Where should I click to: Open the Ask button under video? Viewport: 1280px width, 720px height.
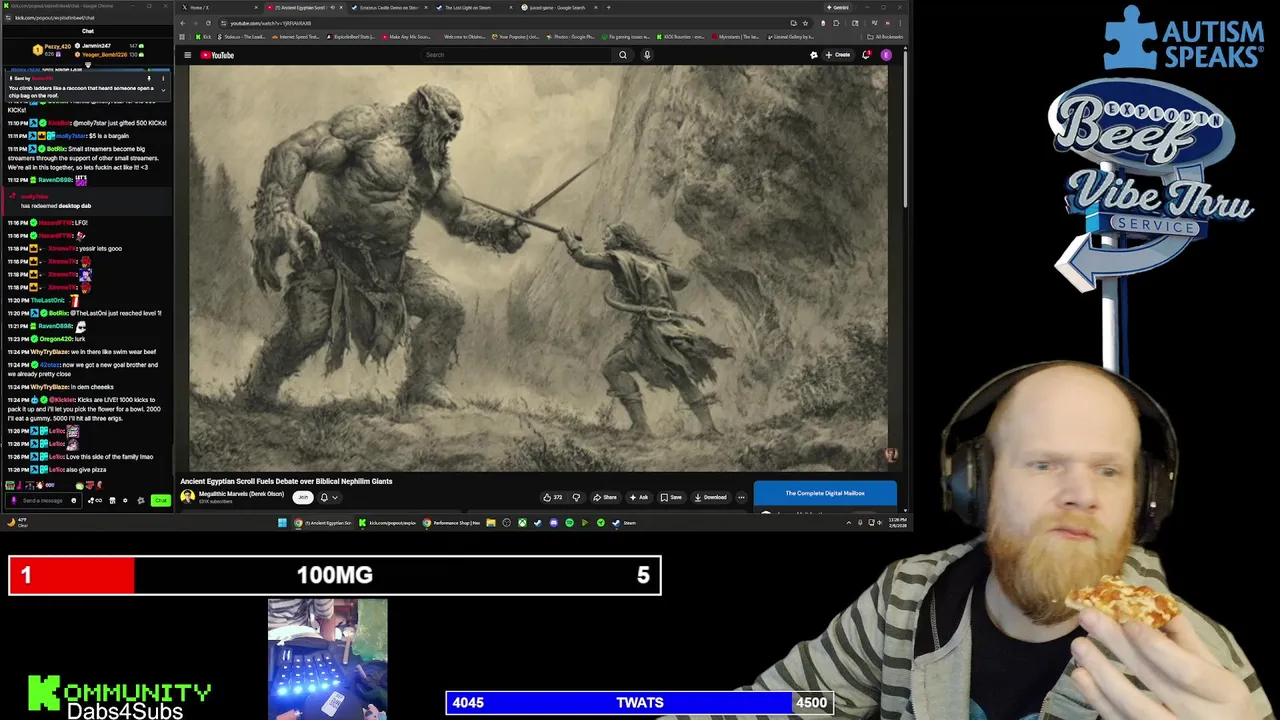tap(639, 497)
